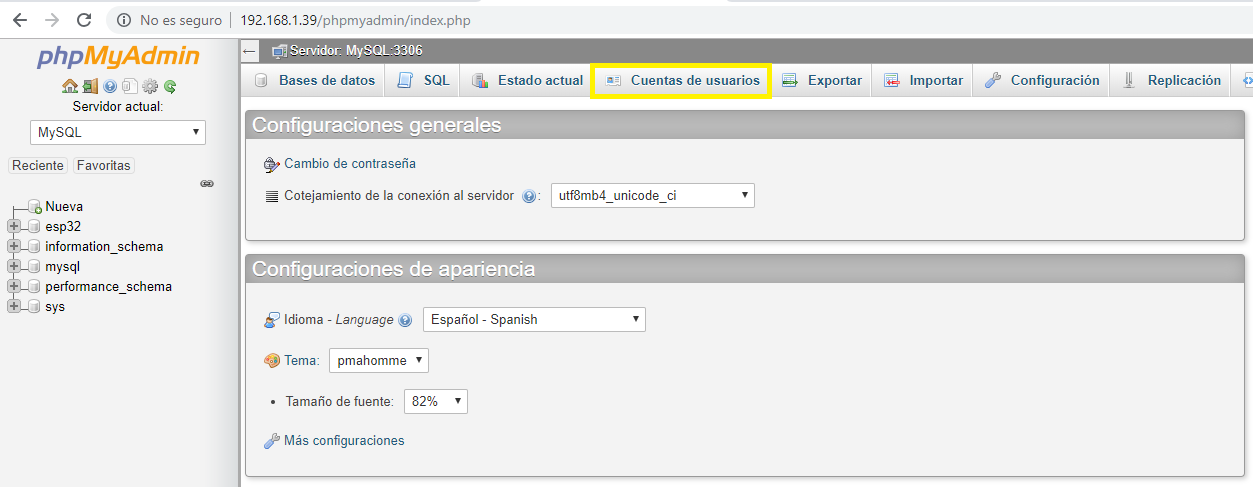1253x487 pixels.
Task: Open the Más configuraciones link
Action: pyautogui.click(x=344, y=440)
